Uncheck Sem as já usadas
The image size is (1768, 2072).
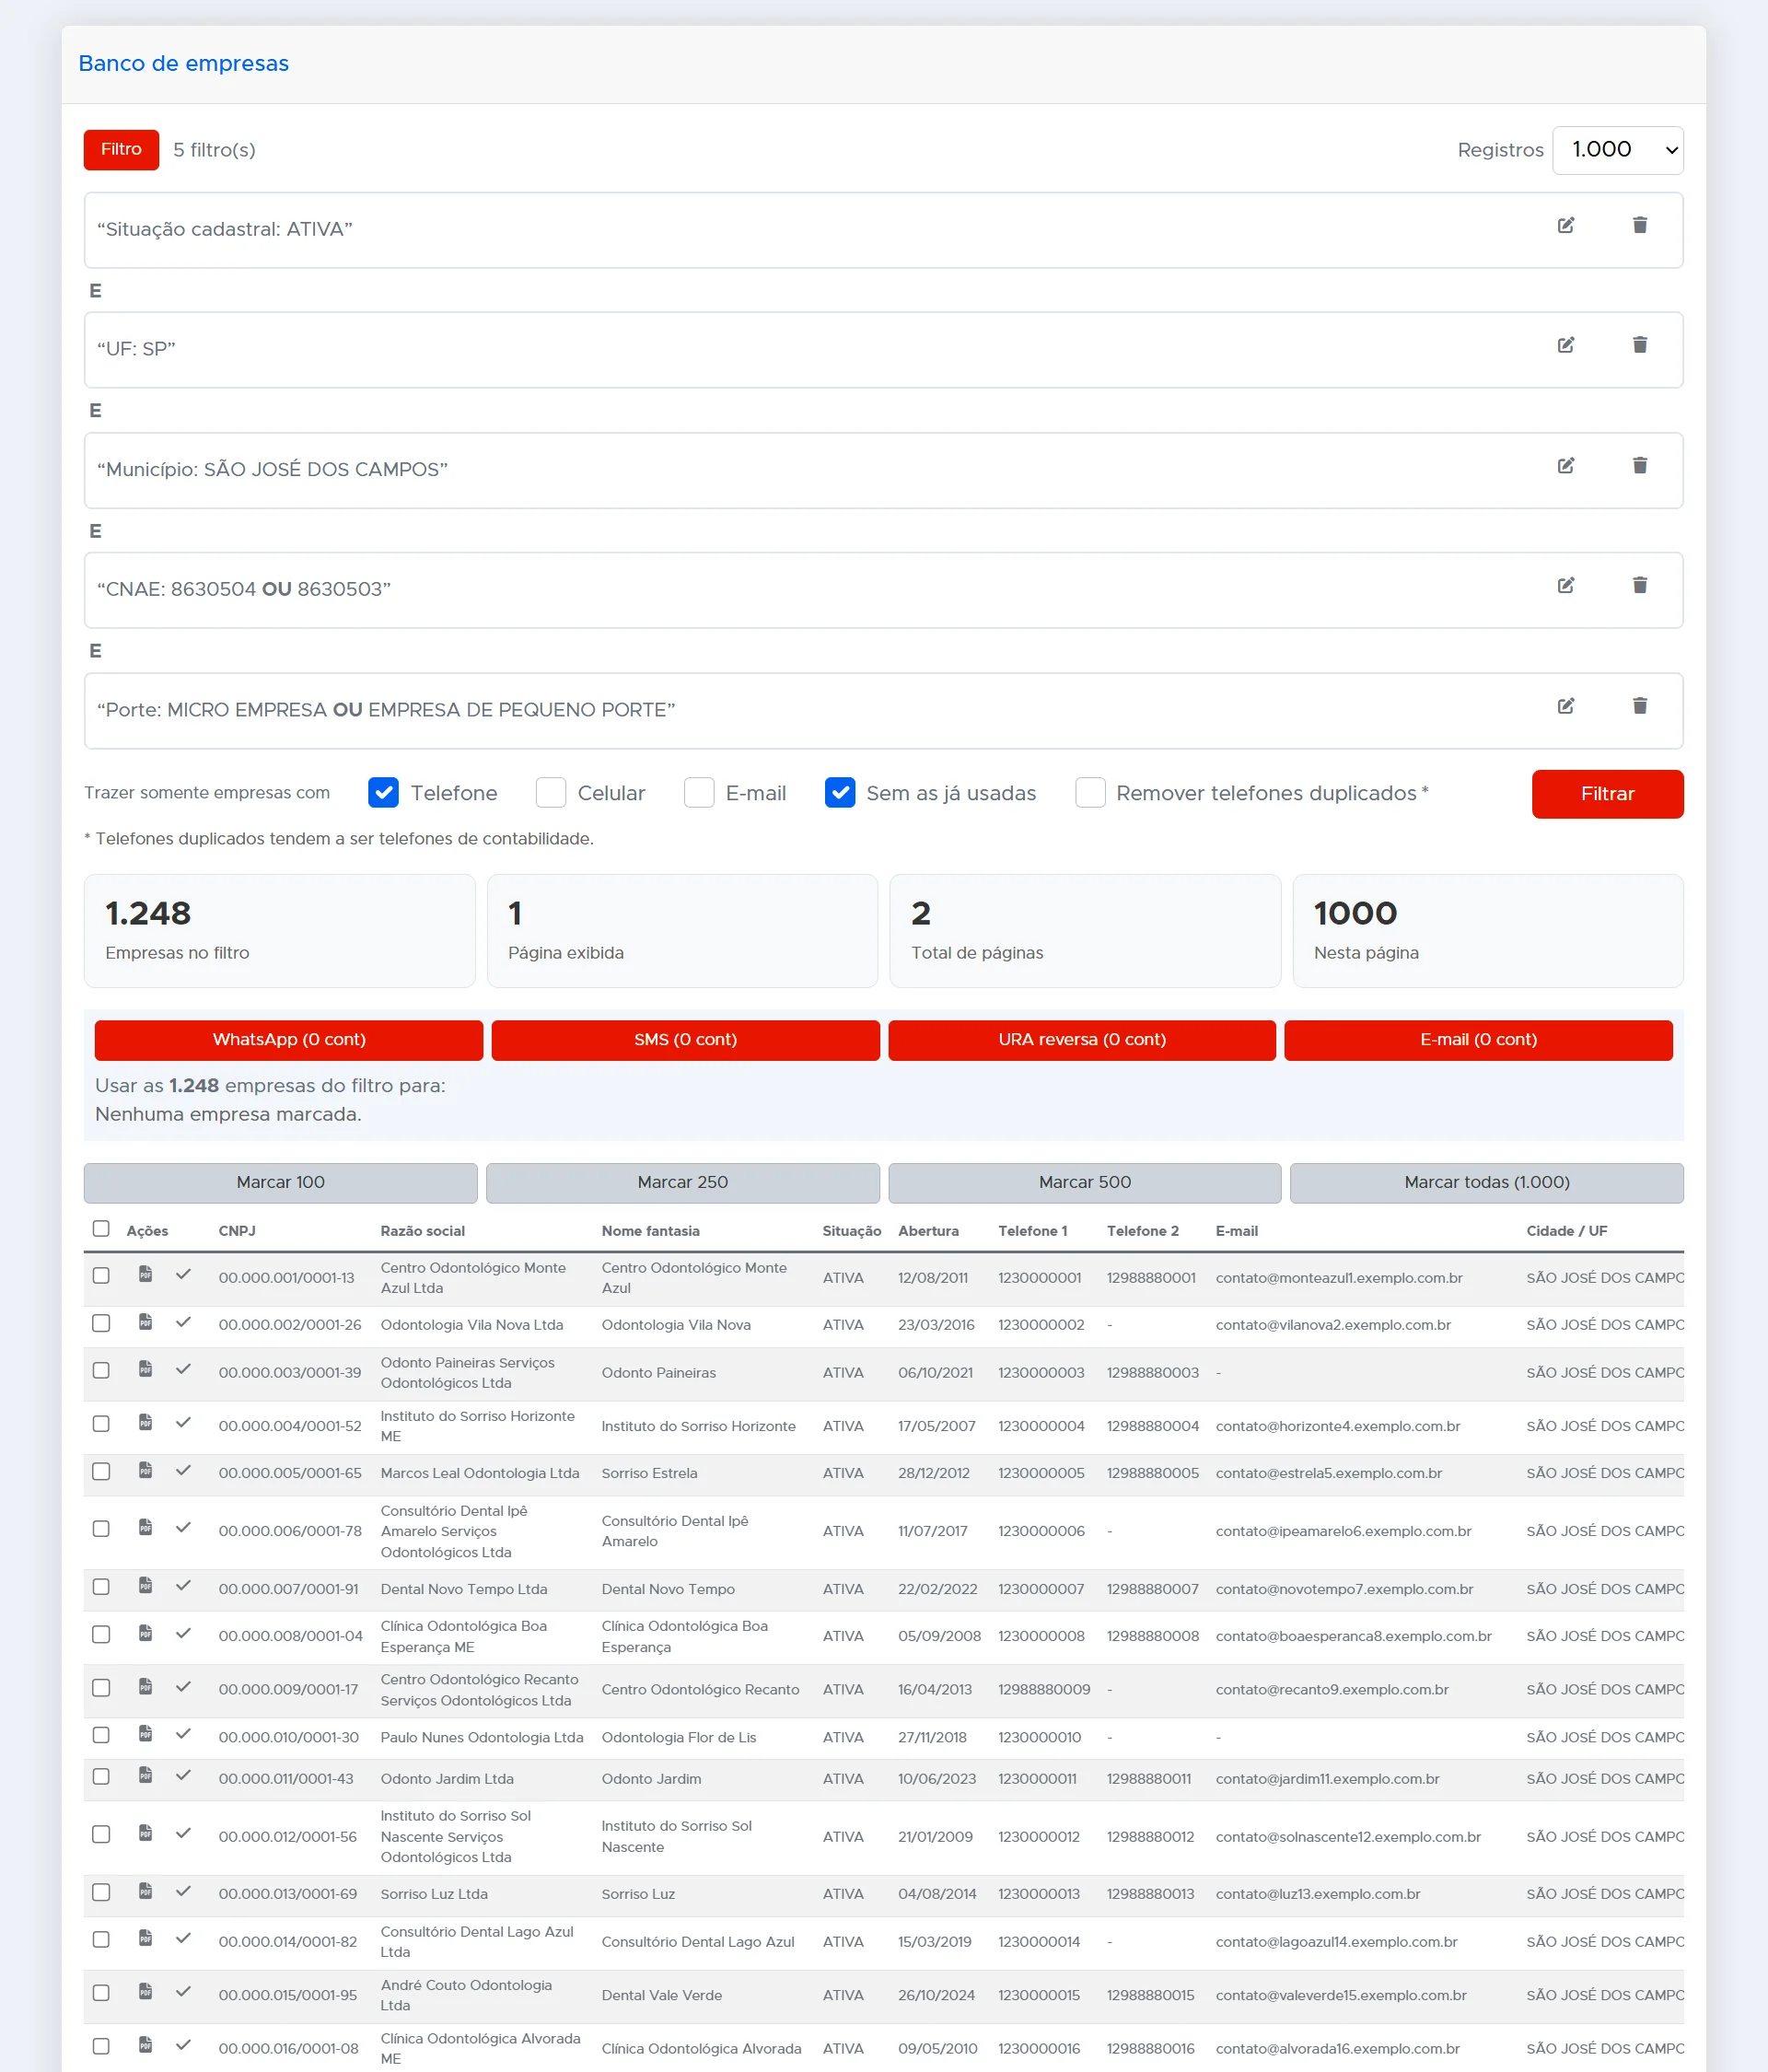click(840, 792)
